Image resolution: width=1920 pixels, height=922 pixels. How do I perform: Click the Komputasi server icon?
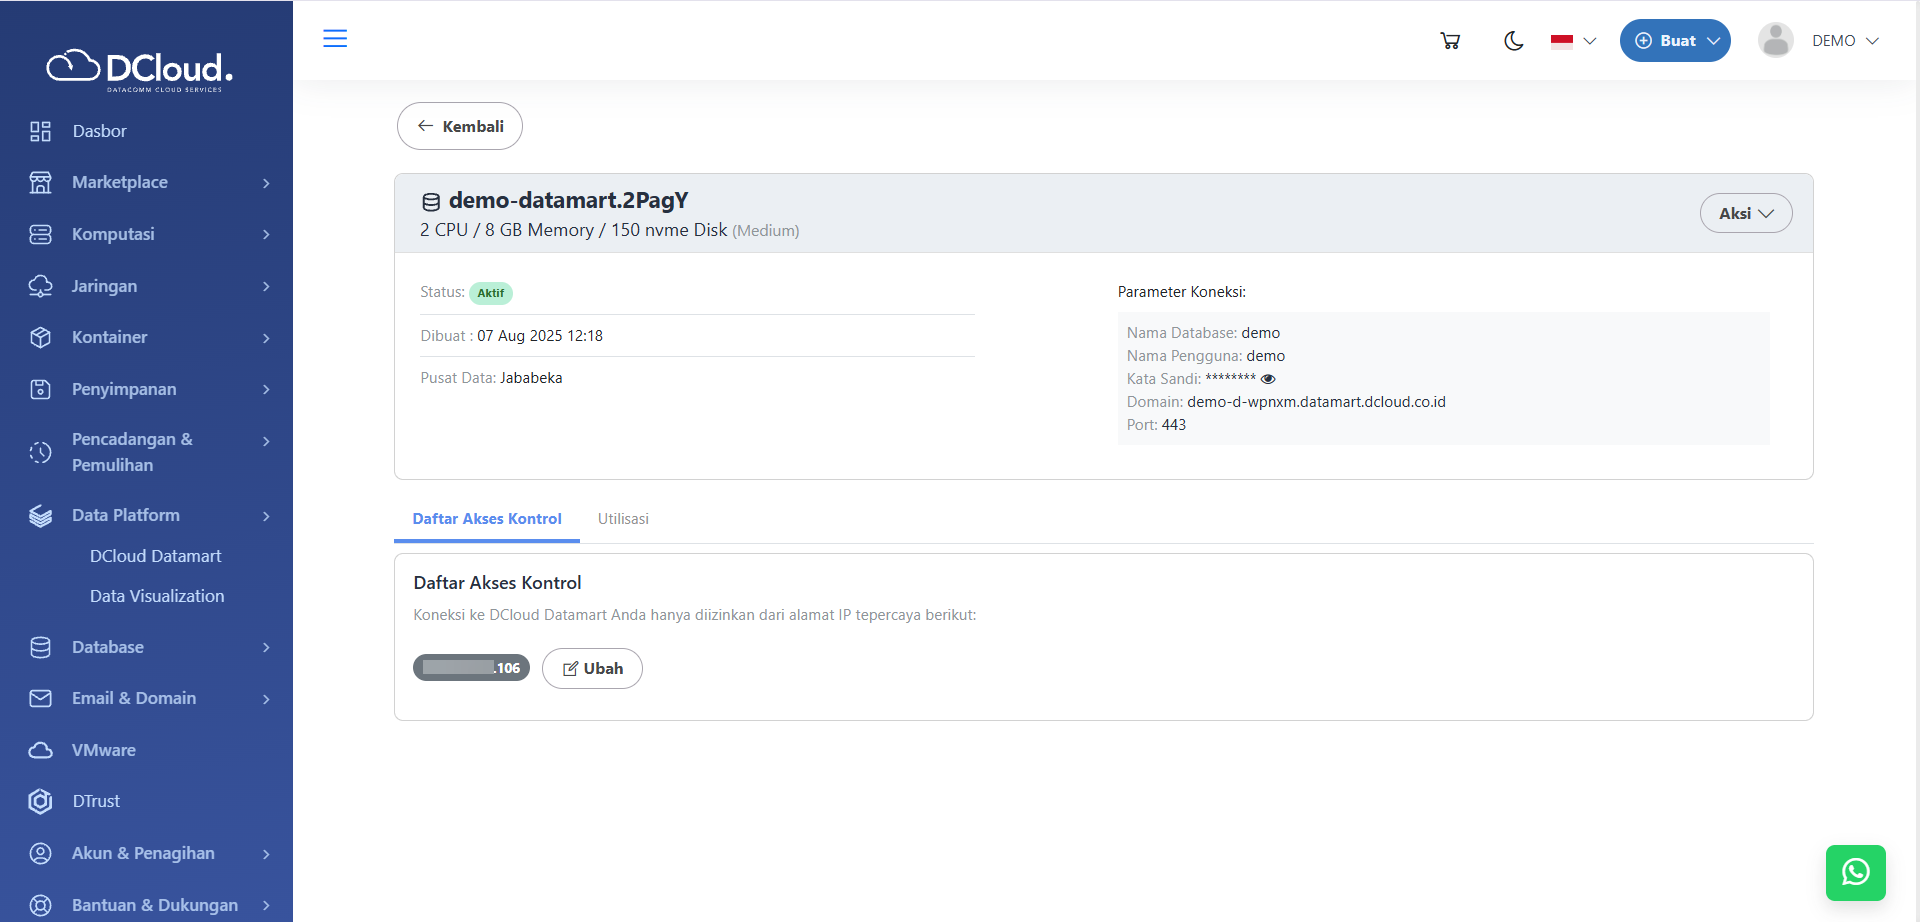click(40, 234)
